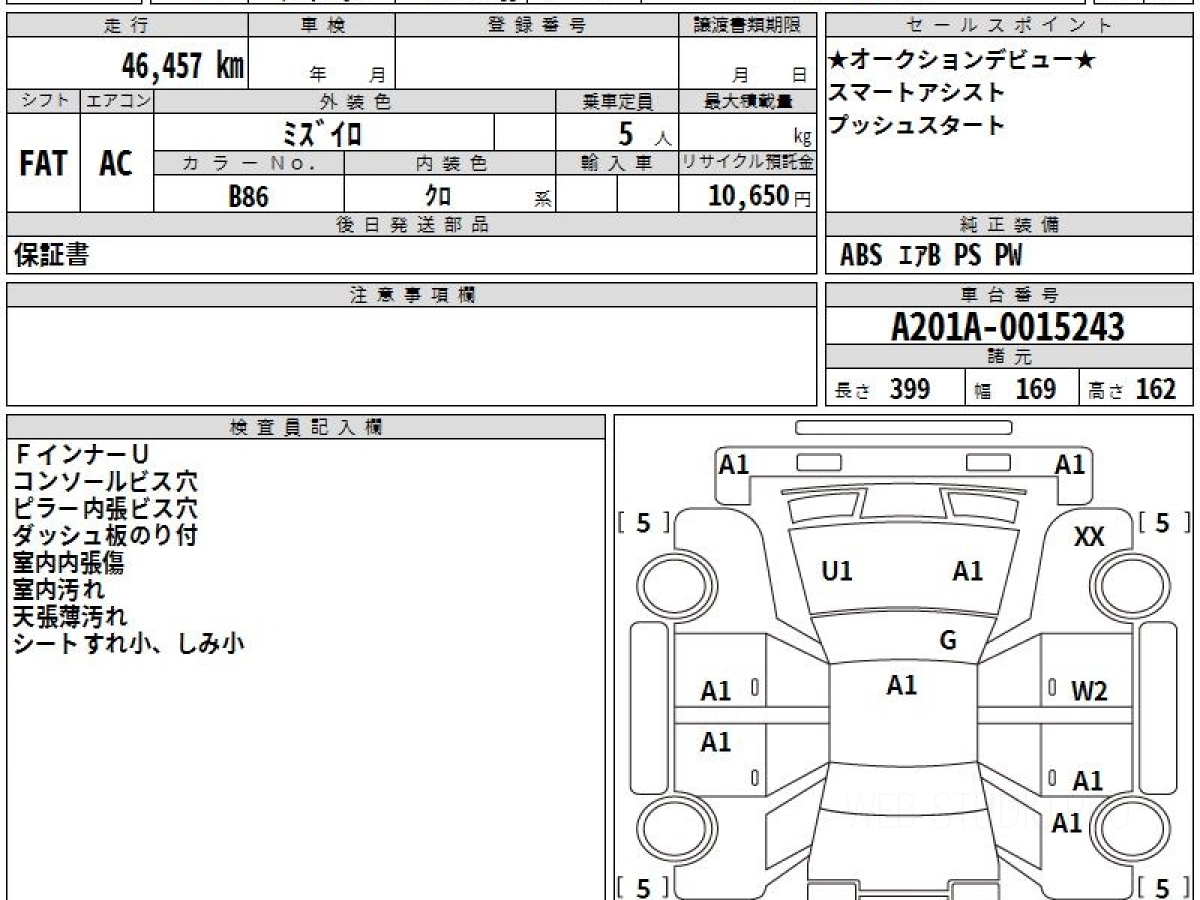This screenshot has width=1200, height=900.
Task: Click the カラーNo. header cell
Action: coord(249,163)
